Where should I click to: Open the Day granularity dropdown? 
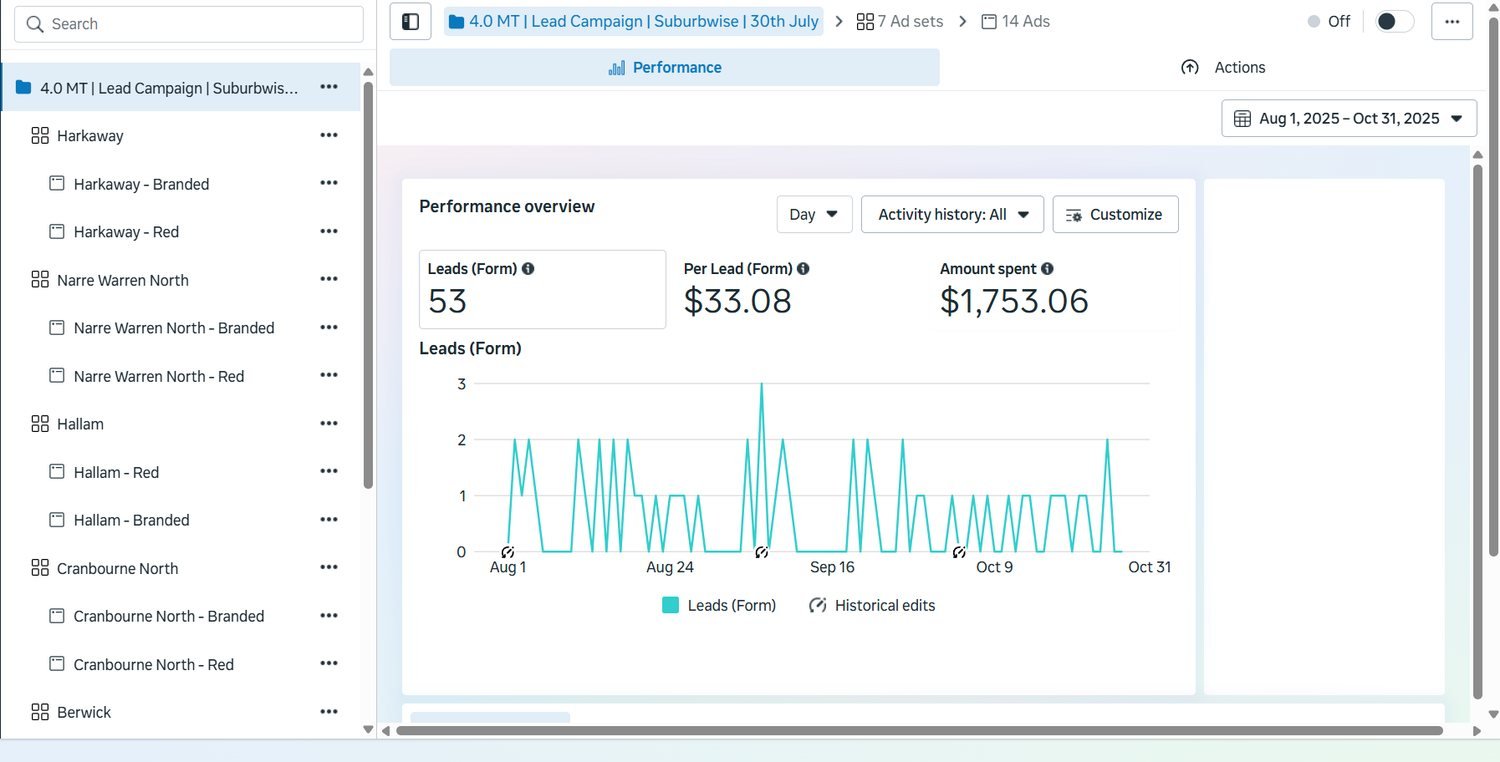[814, 214]
